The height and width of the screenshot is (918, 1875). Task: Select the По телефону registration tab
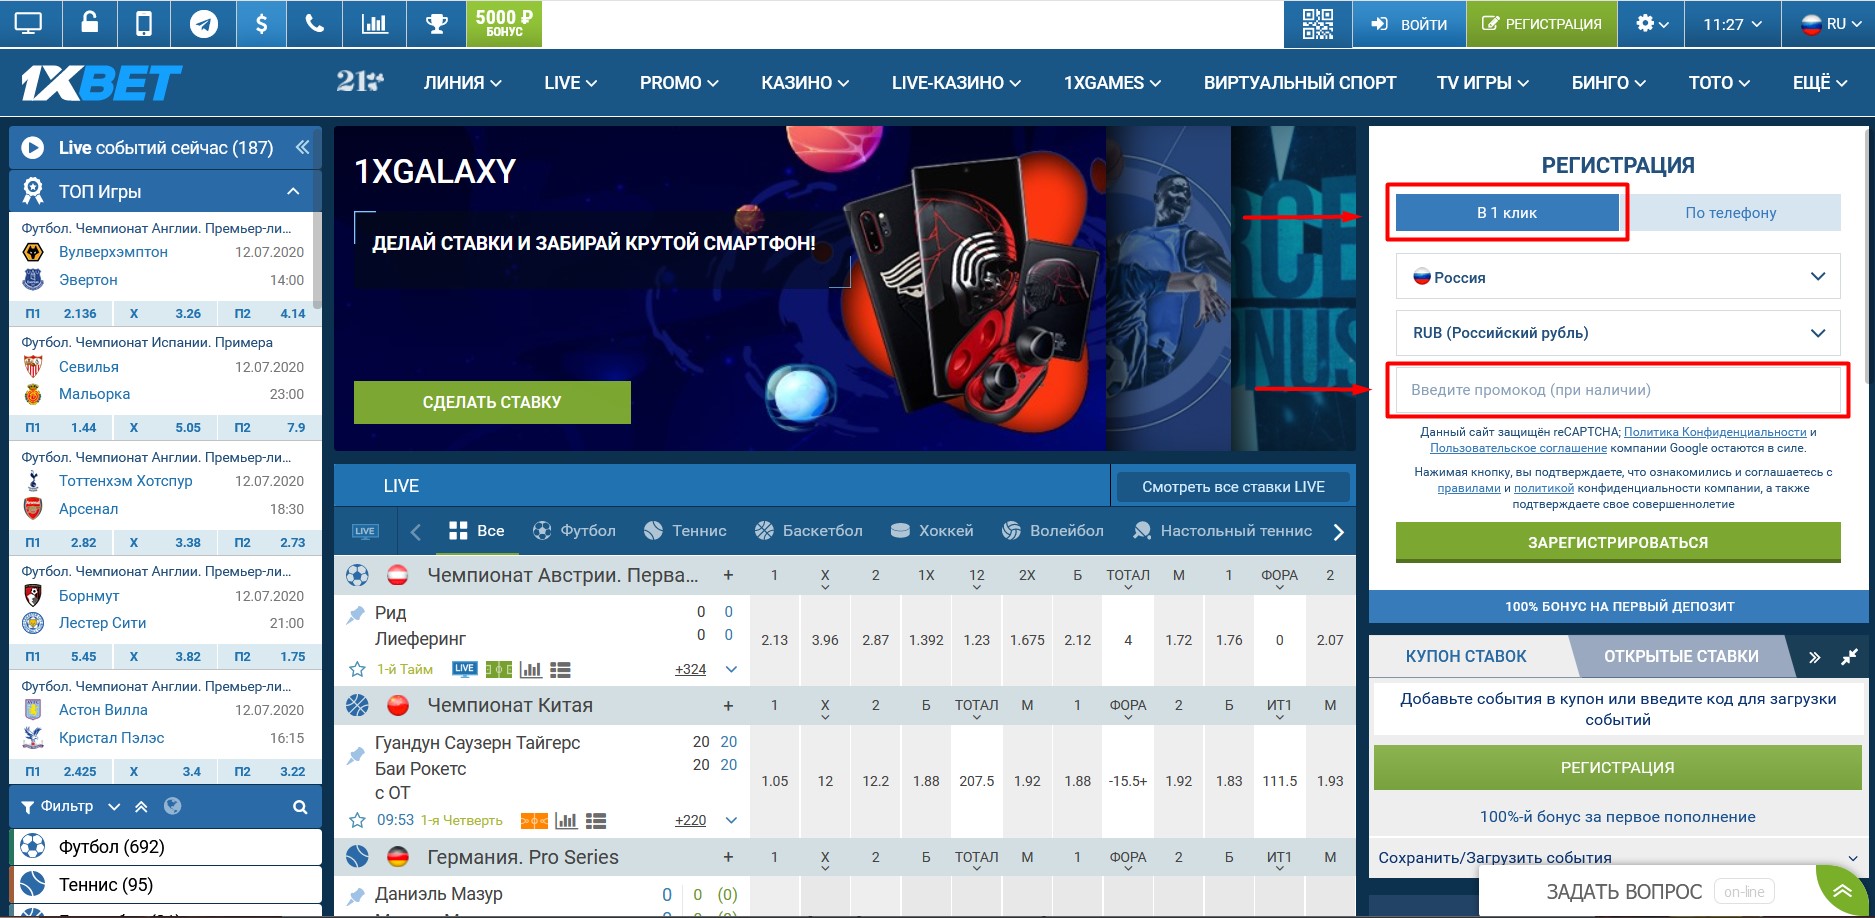[1730, 212]
